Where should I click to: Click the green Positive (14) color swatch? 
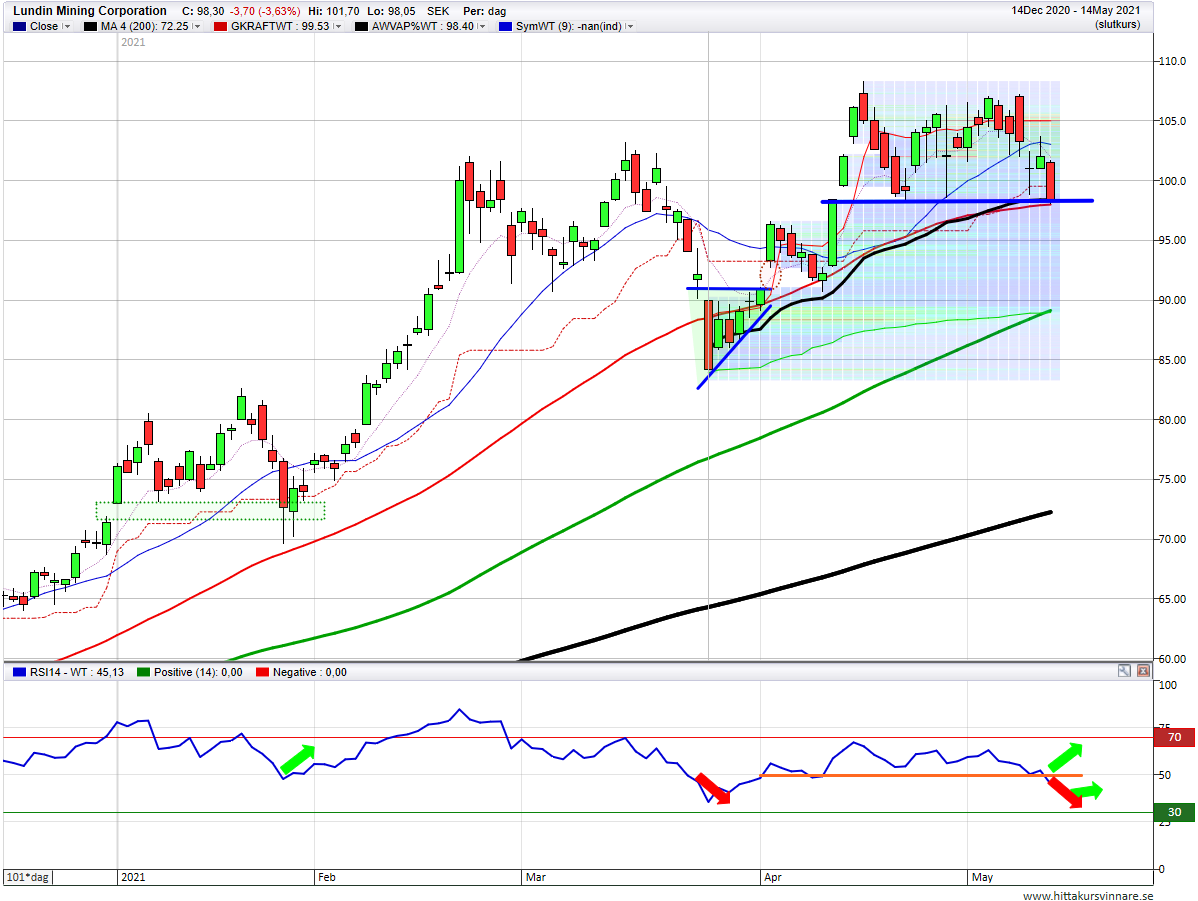tap(144, 673)
